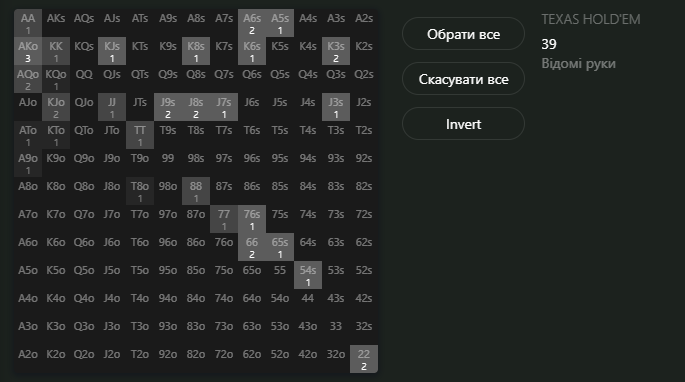Select the 72o hand cell
The image size is (685, 382).
[x=224, y=359]
